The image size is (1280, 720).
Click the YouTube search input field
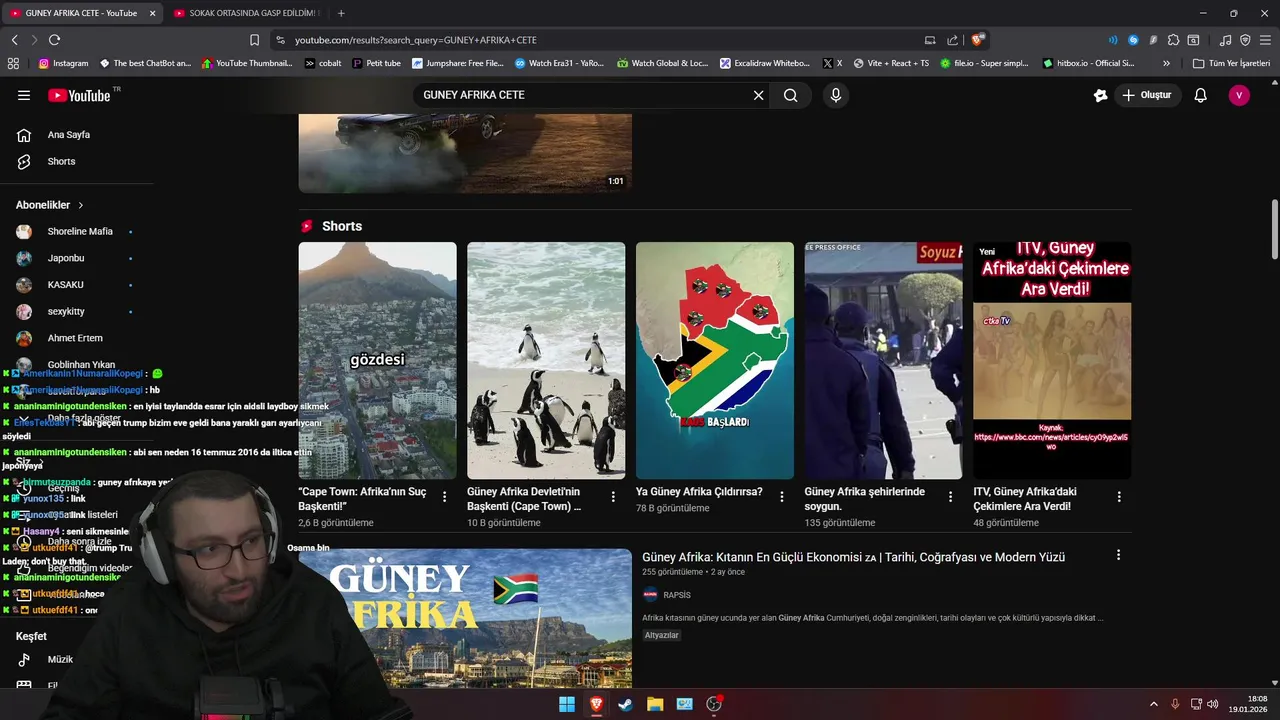pyautogui.click(x=582, y=95)
